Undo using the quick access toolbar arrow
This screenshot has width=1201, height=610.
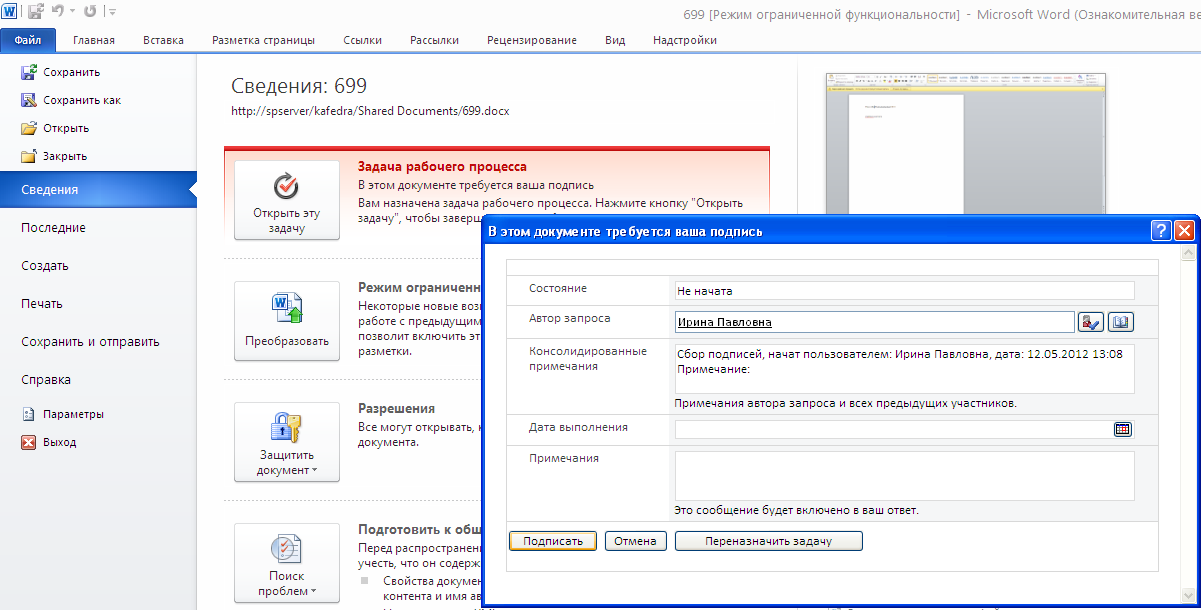click(60, 11)
